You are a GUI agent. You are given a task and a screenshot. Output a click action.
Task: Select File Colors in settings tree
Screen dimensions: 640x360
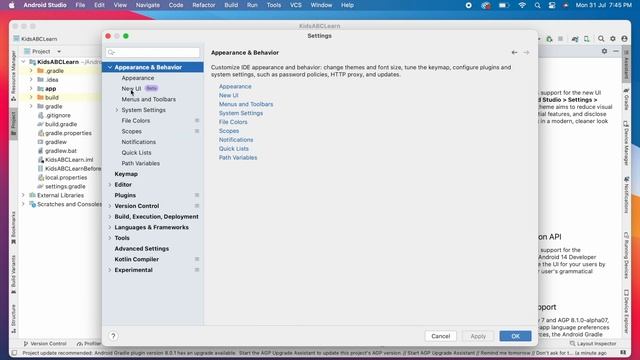coord(153,121)
